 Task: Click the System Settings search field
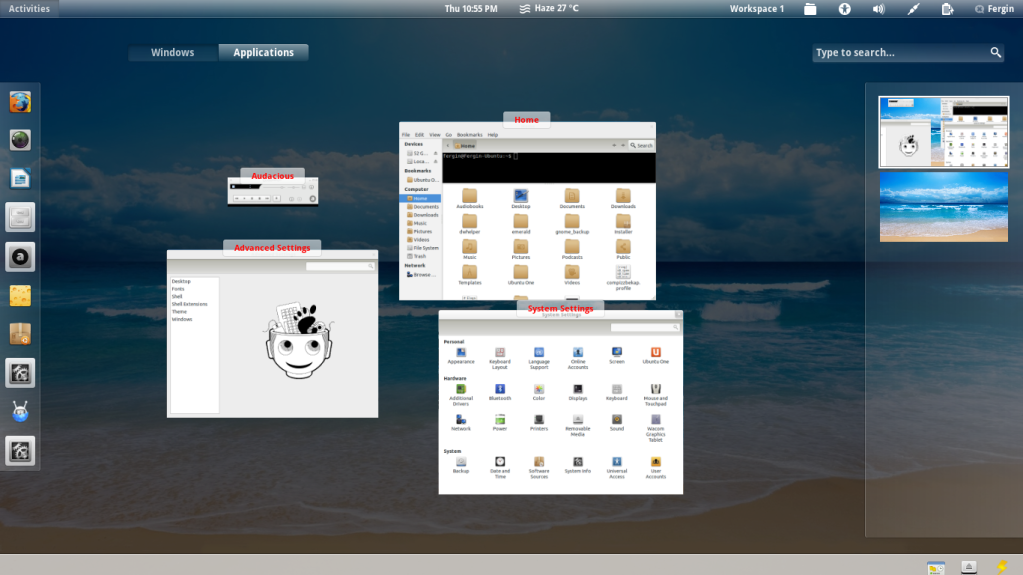click(x=645, y=327)
